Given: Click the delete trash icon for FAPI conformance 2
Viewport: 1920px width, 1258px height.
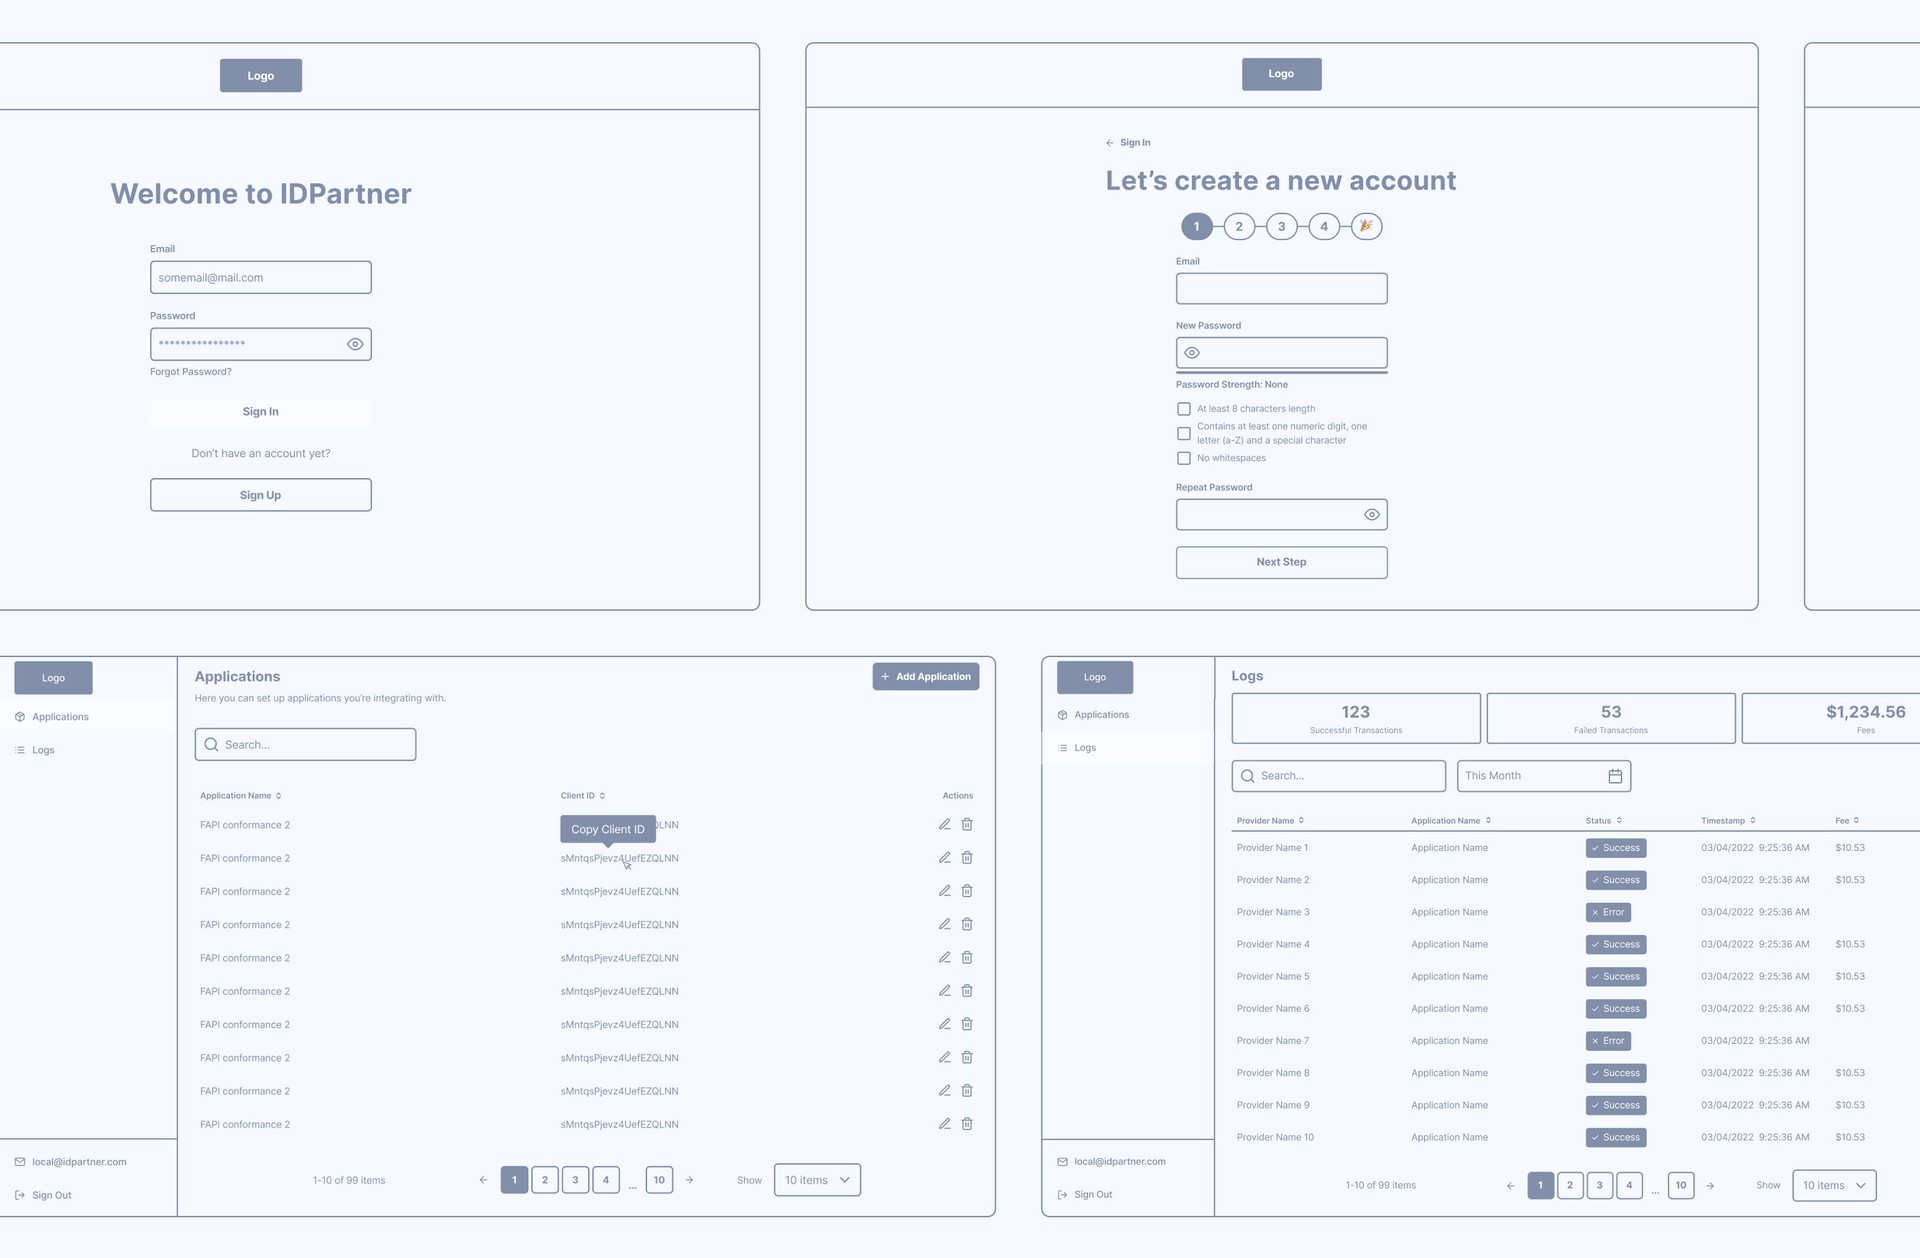Looking at the screenshot, I should point(968,826).
